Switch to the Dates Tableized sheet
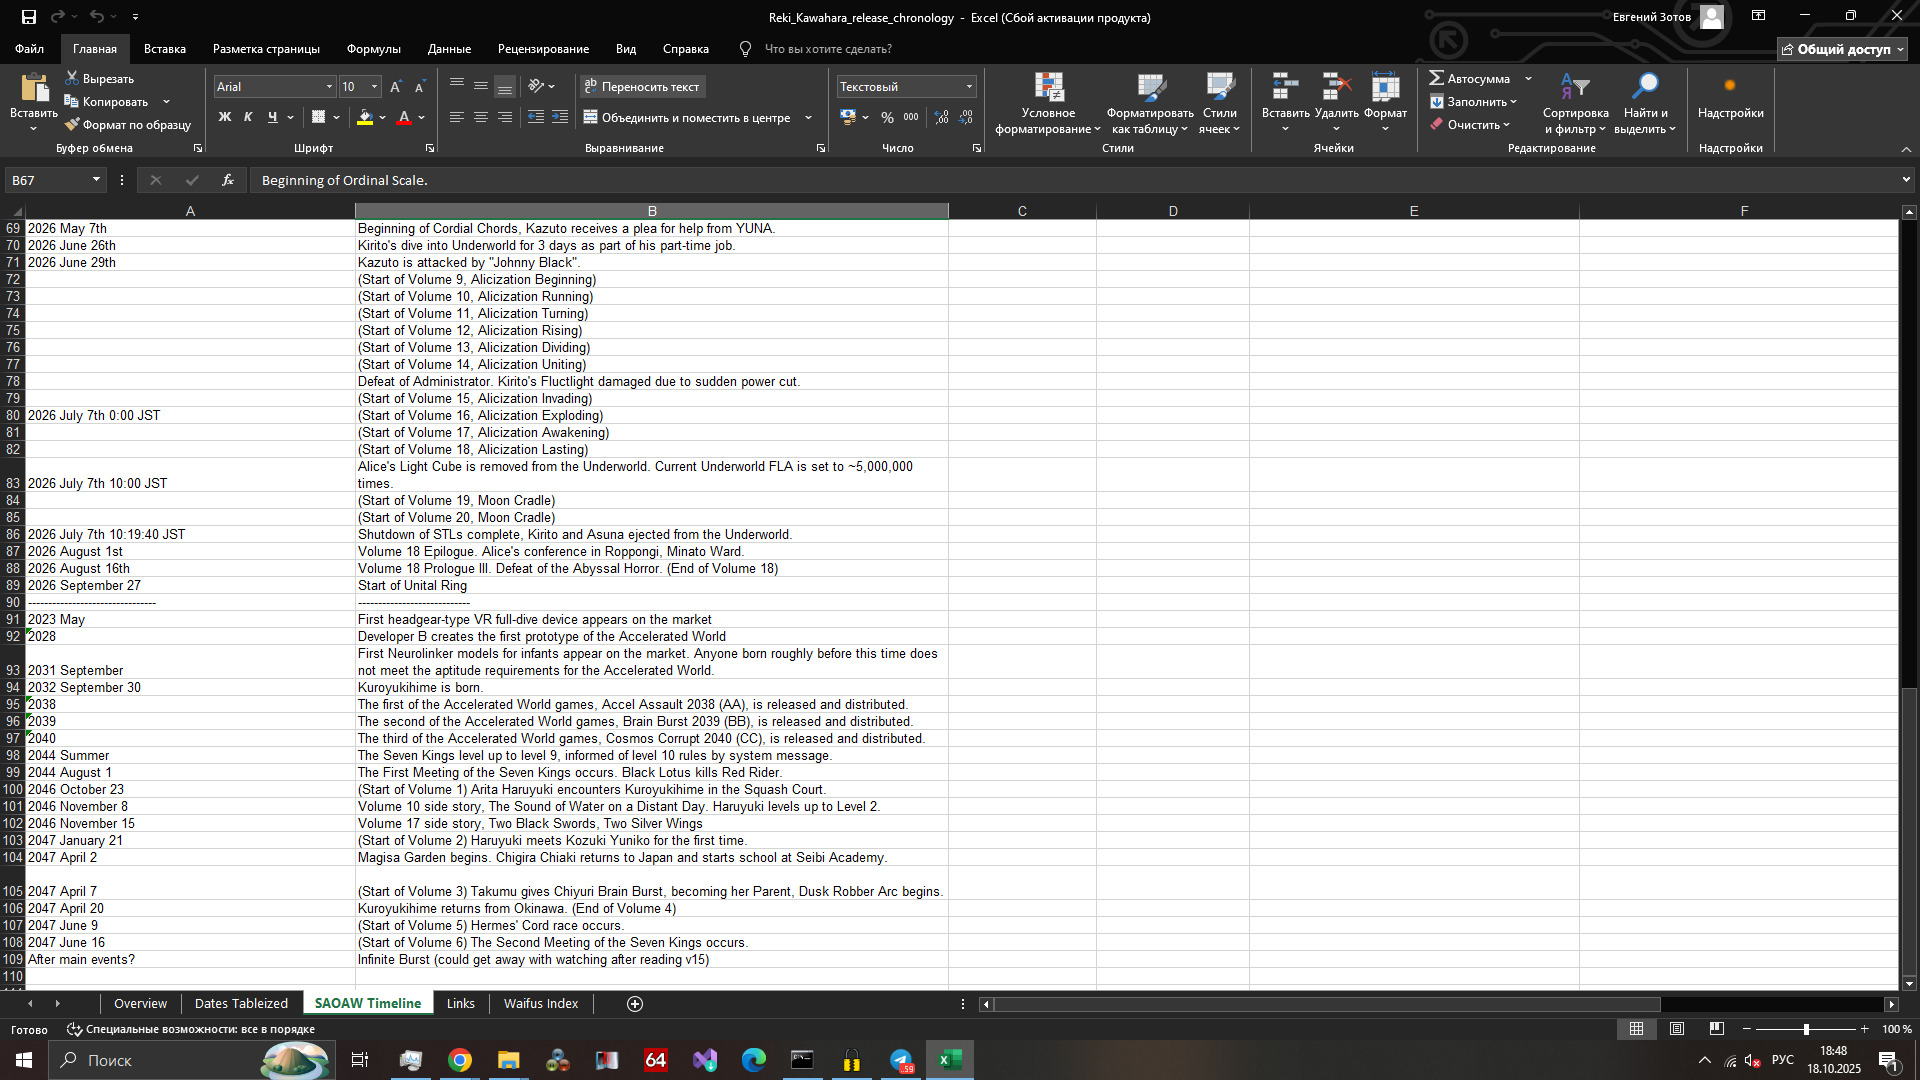Image resolution: width=1920 pixels, height=1080 pixels. click(x=241, y=1003)
